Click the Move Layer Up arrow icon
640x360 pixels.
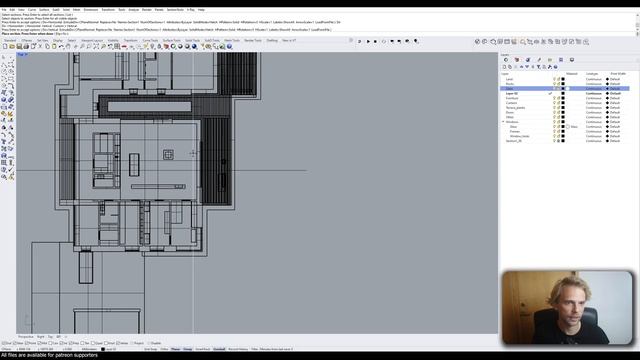521,67
